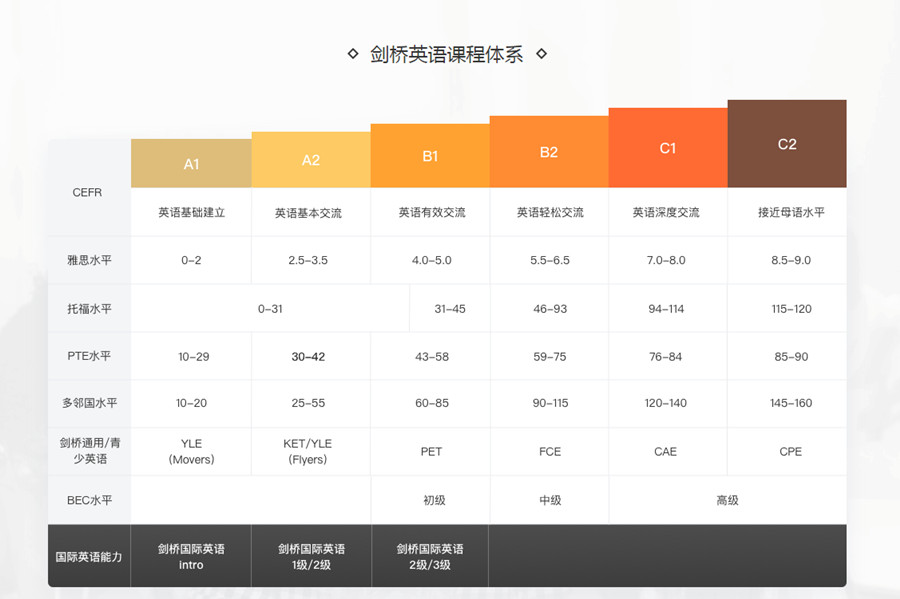Open the 剑桥国际英语 intro cell
Screen dimensions: 900x599
click(191, 556)
